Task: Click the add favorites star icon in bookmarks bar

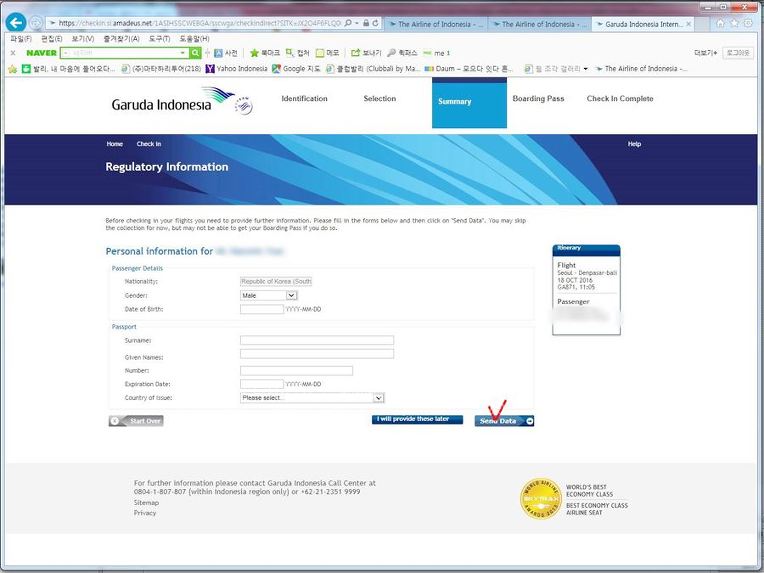Action: click(x=13, y=69)
